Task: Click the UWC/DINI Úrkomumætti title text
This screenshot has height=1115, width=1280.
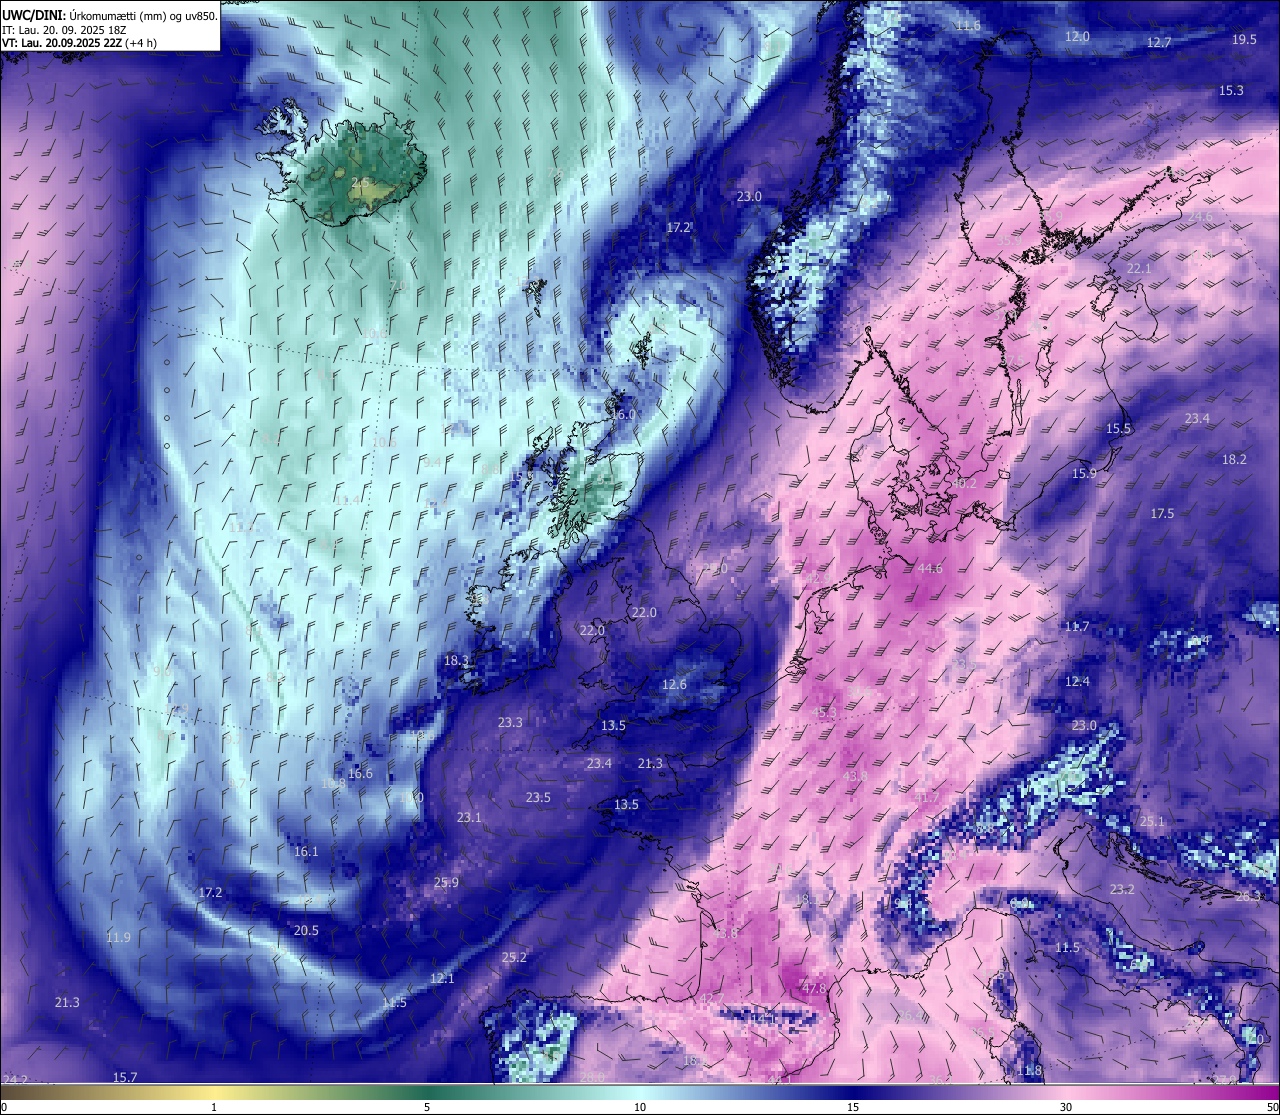Action: pyautogui.click(x=109, y=16)
